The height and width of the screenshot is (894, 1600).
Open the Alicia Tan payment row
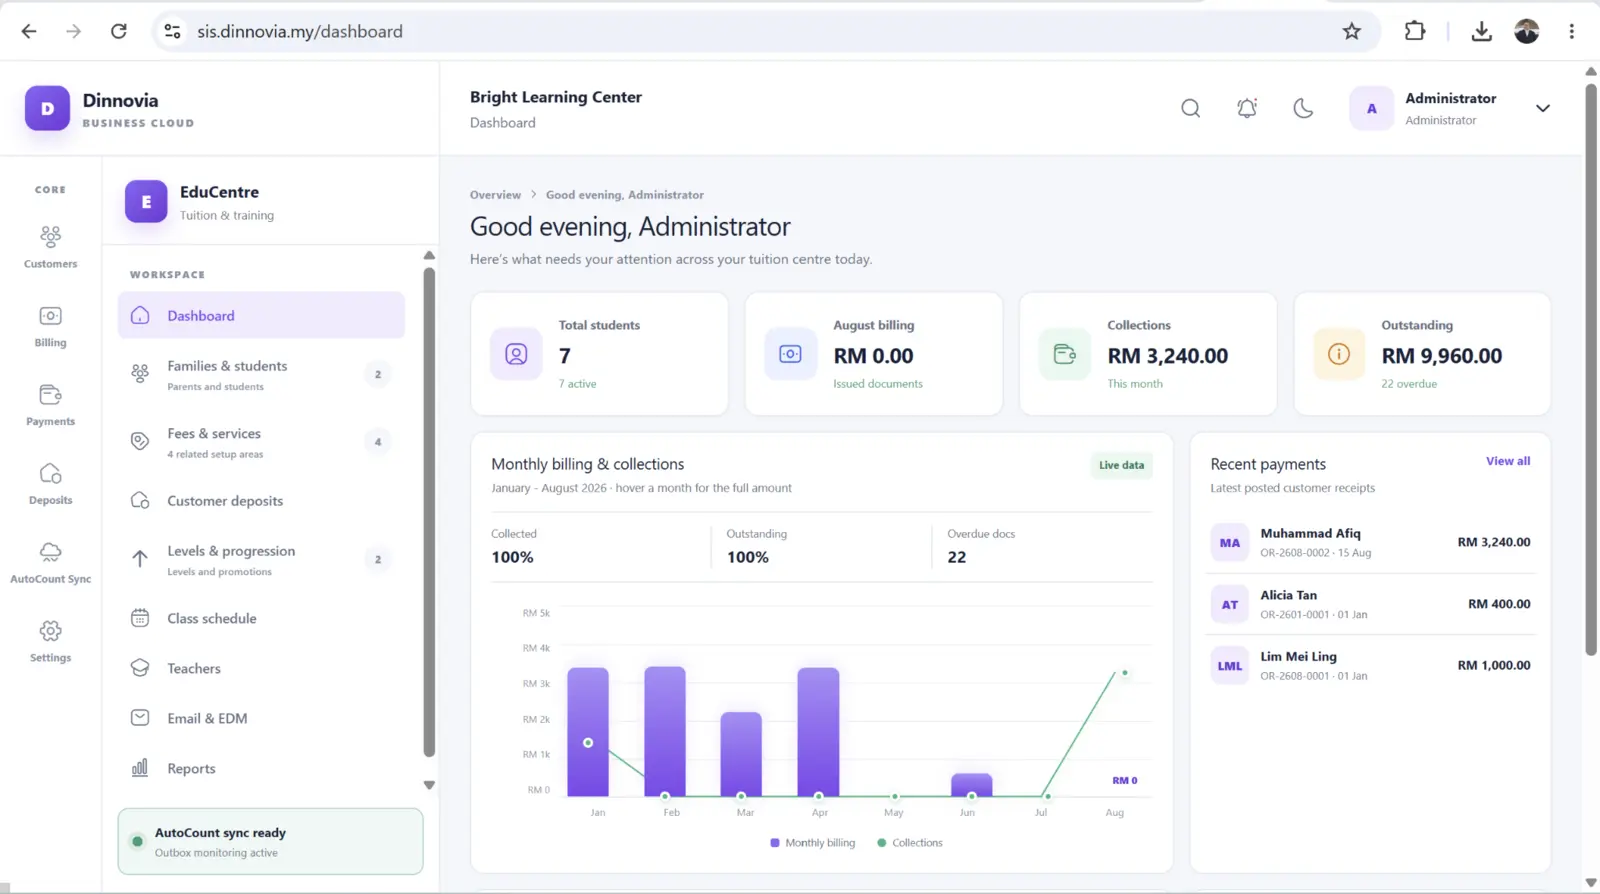click(1370, 604)
